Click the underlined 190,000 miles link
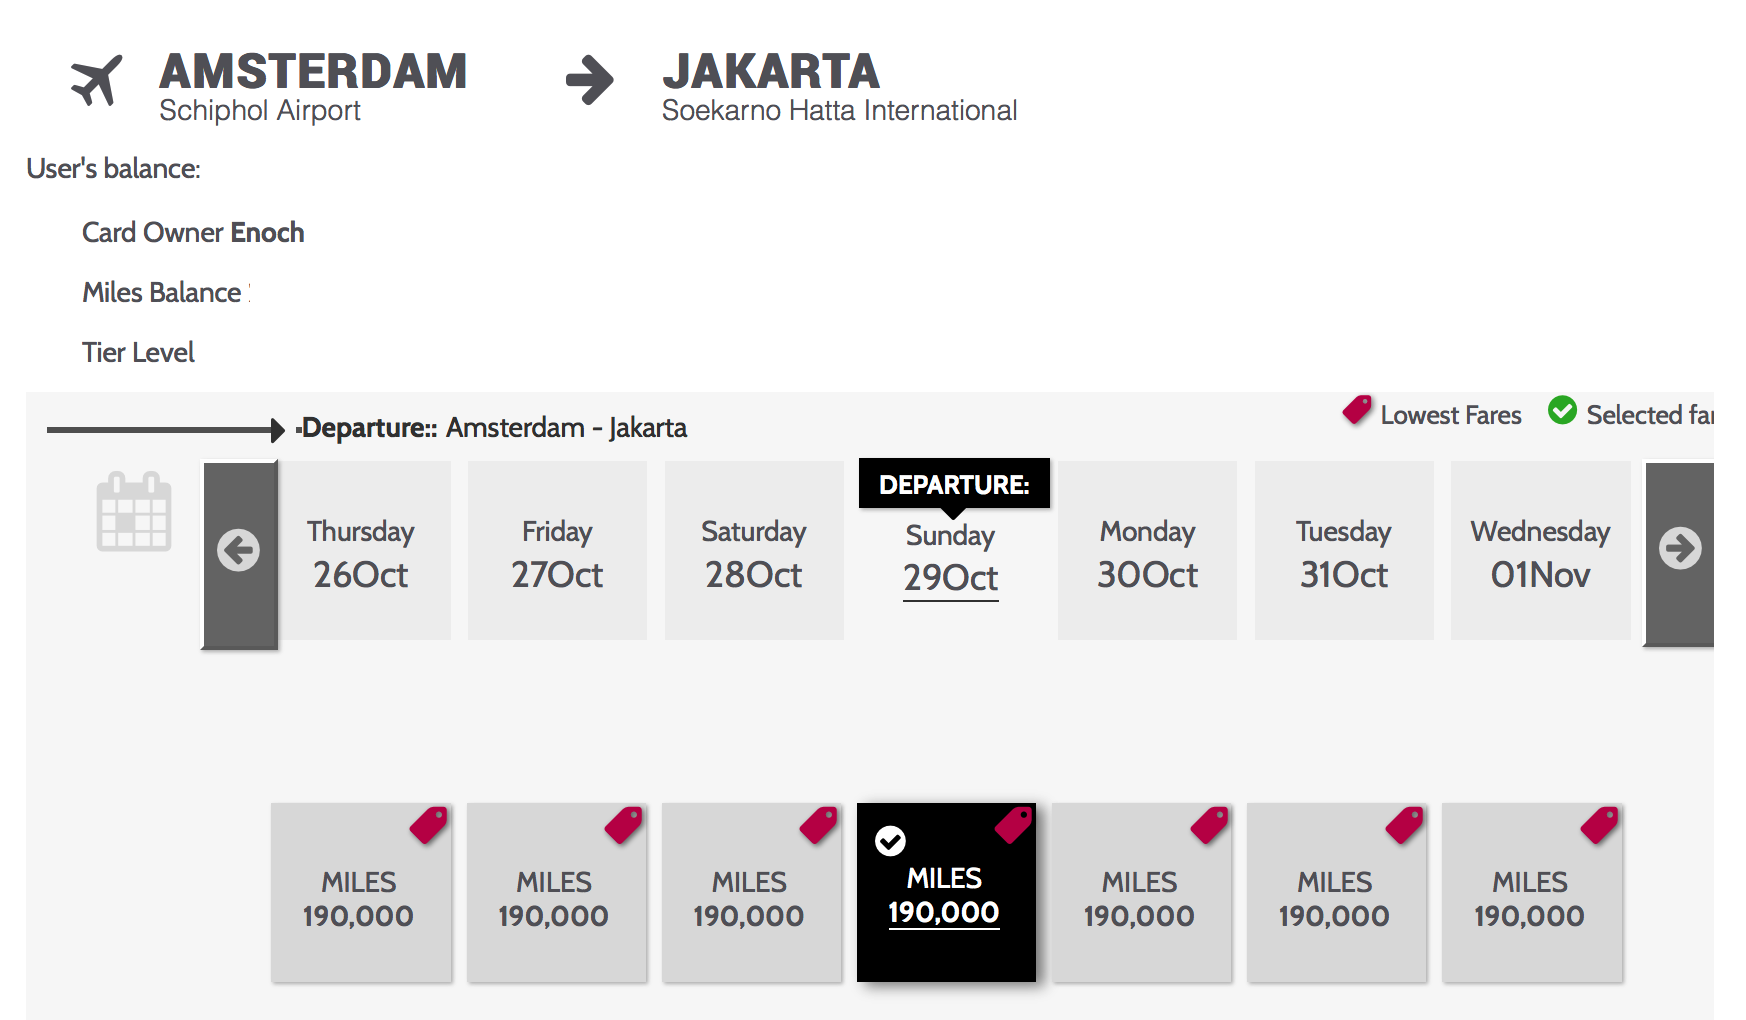Viewport: 1746px width, 1020px height. tap(944, 911)
